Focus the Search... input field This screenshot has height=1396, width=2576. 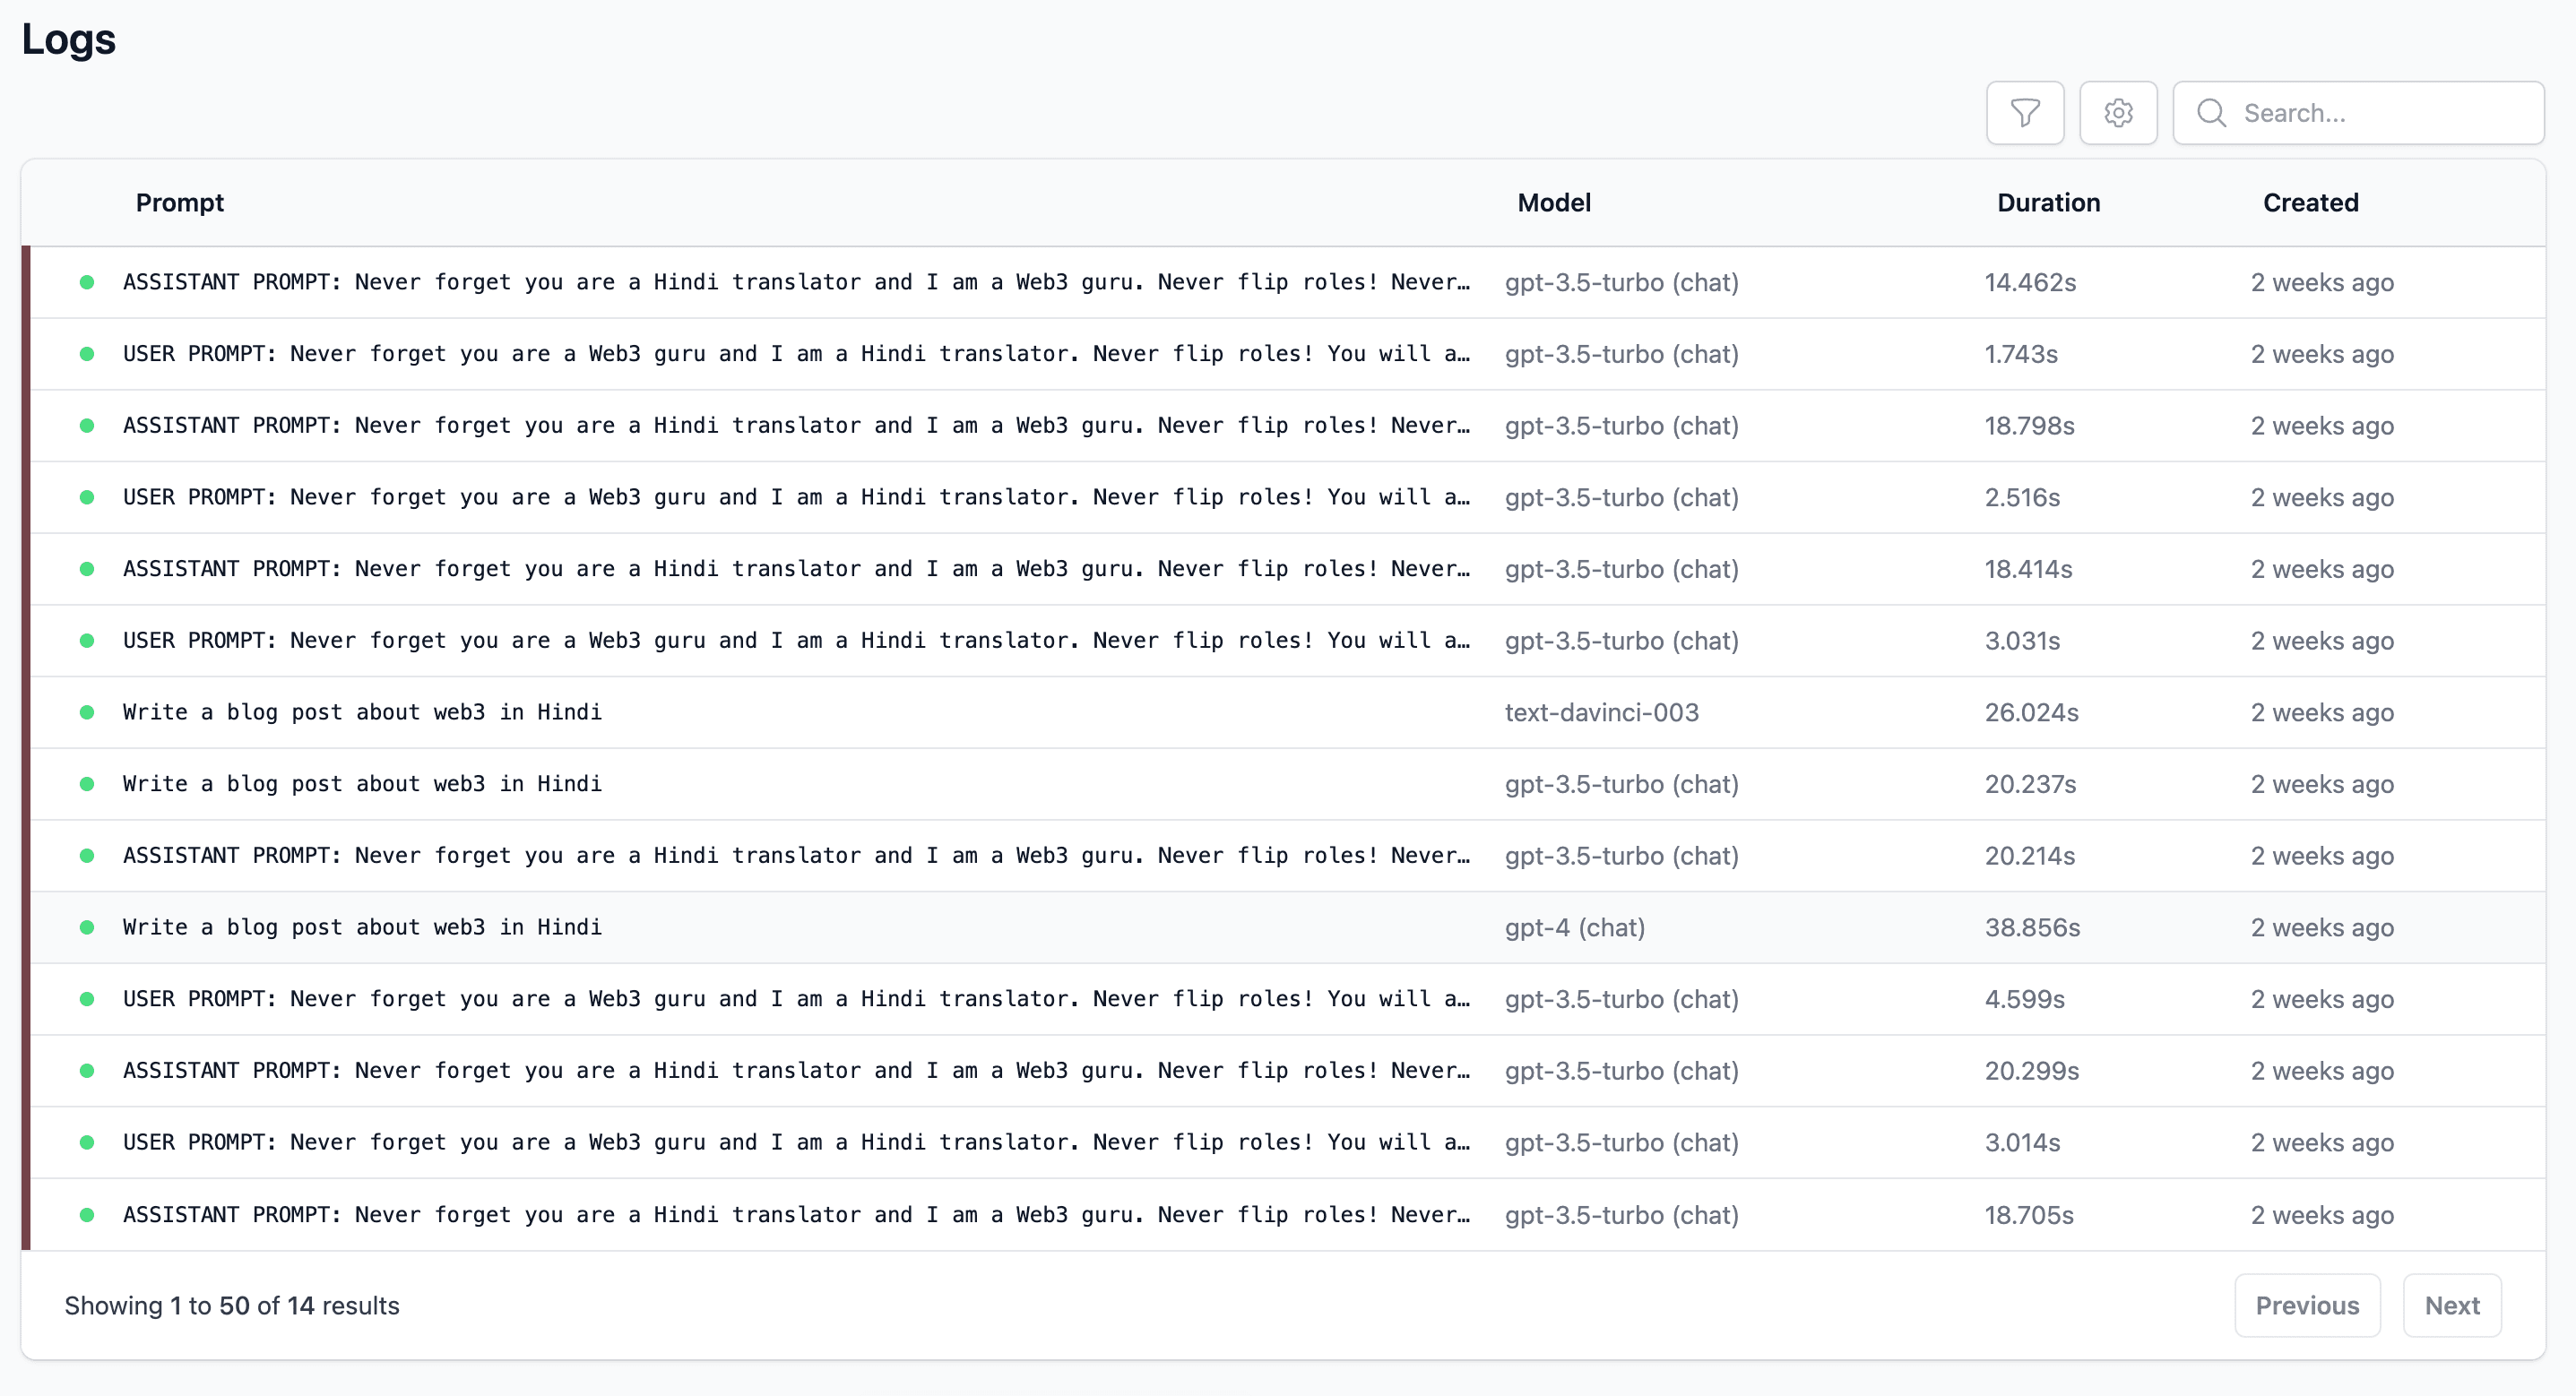pos(2358,113)
